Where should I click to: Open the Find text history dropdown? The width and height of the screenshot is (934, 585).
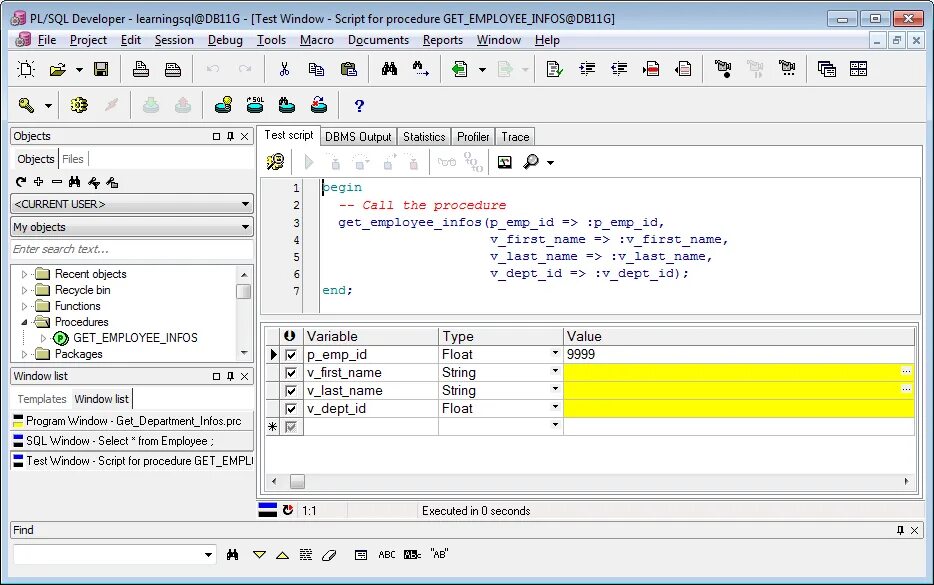pyautogui.click(x=208, y=555)
